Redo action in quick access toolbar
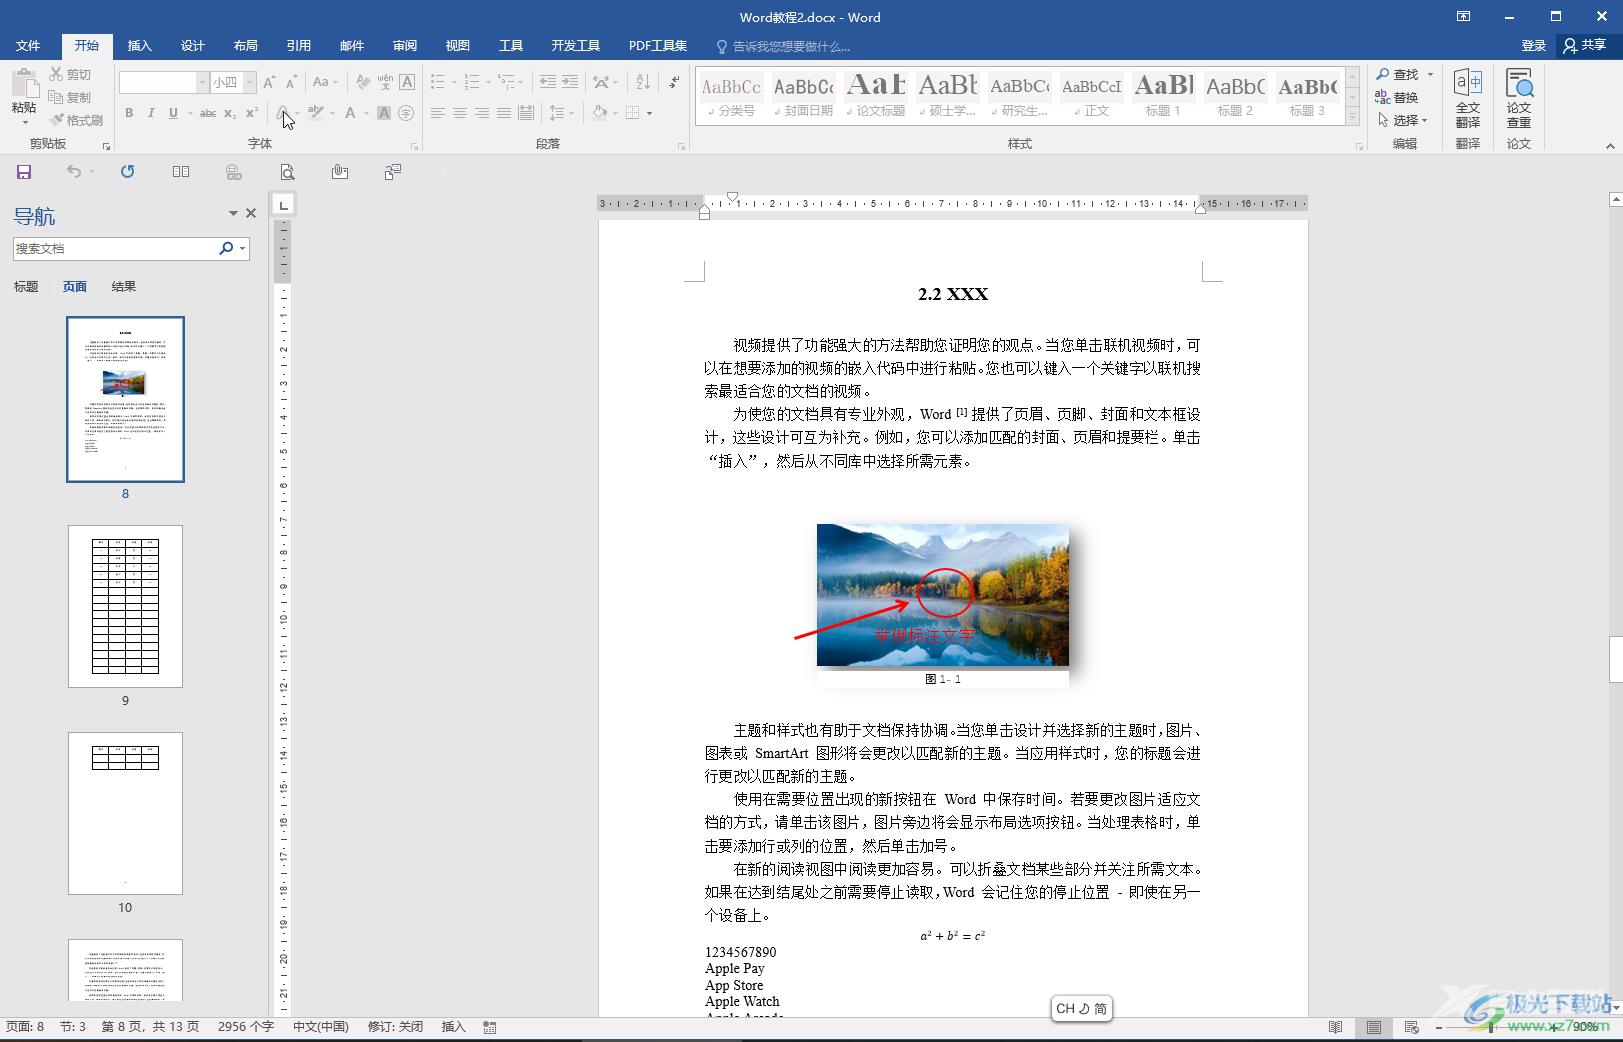The height and width of the screenshot is (1042, 1623). pyautogui.click(x=127, y=172)
